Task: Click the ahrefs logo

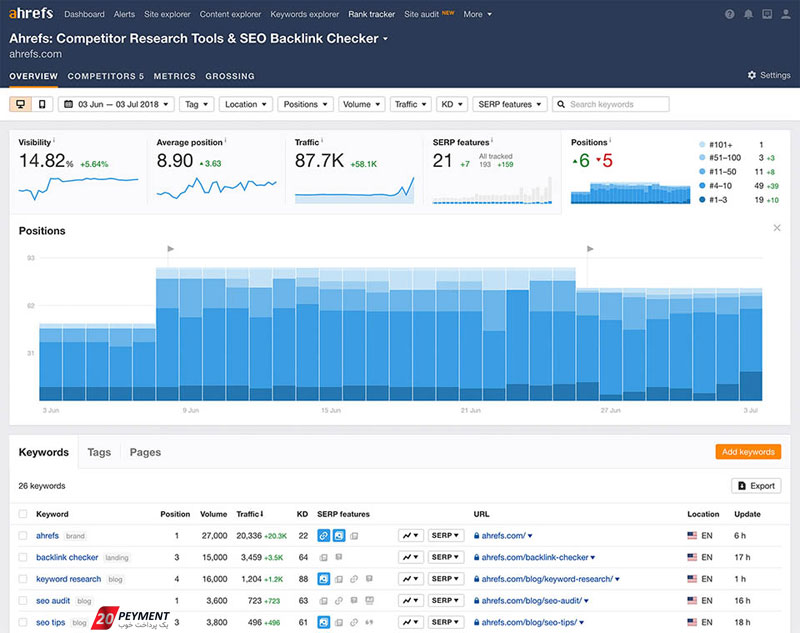Action: click(x=31, y=13)
